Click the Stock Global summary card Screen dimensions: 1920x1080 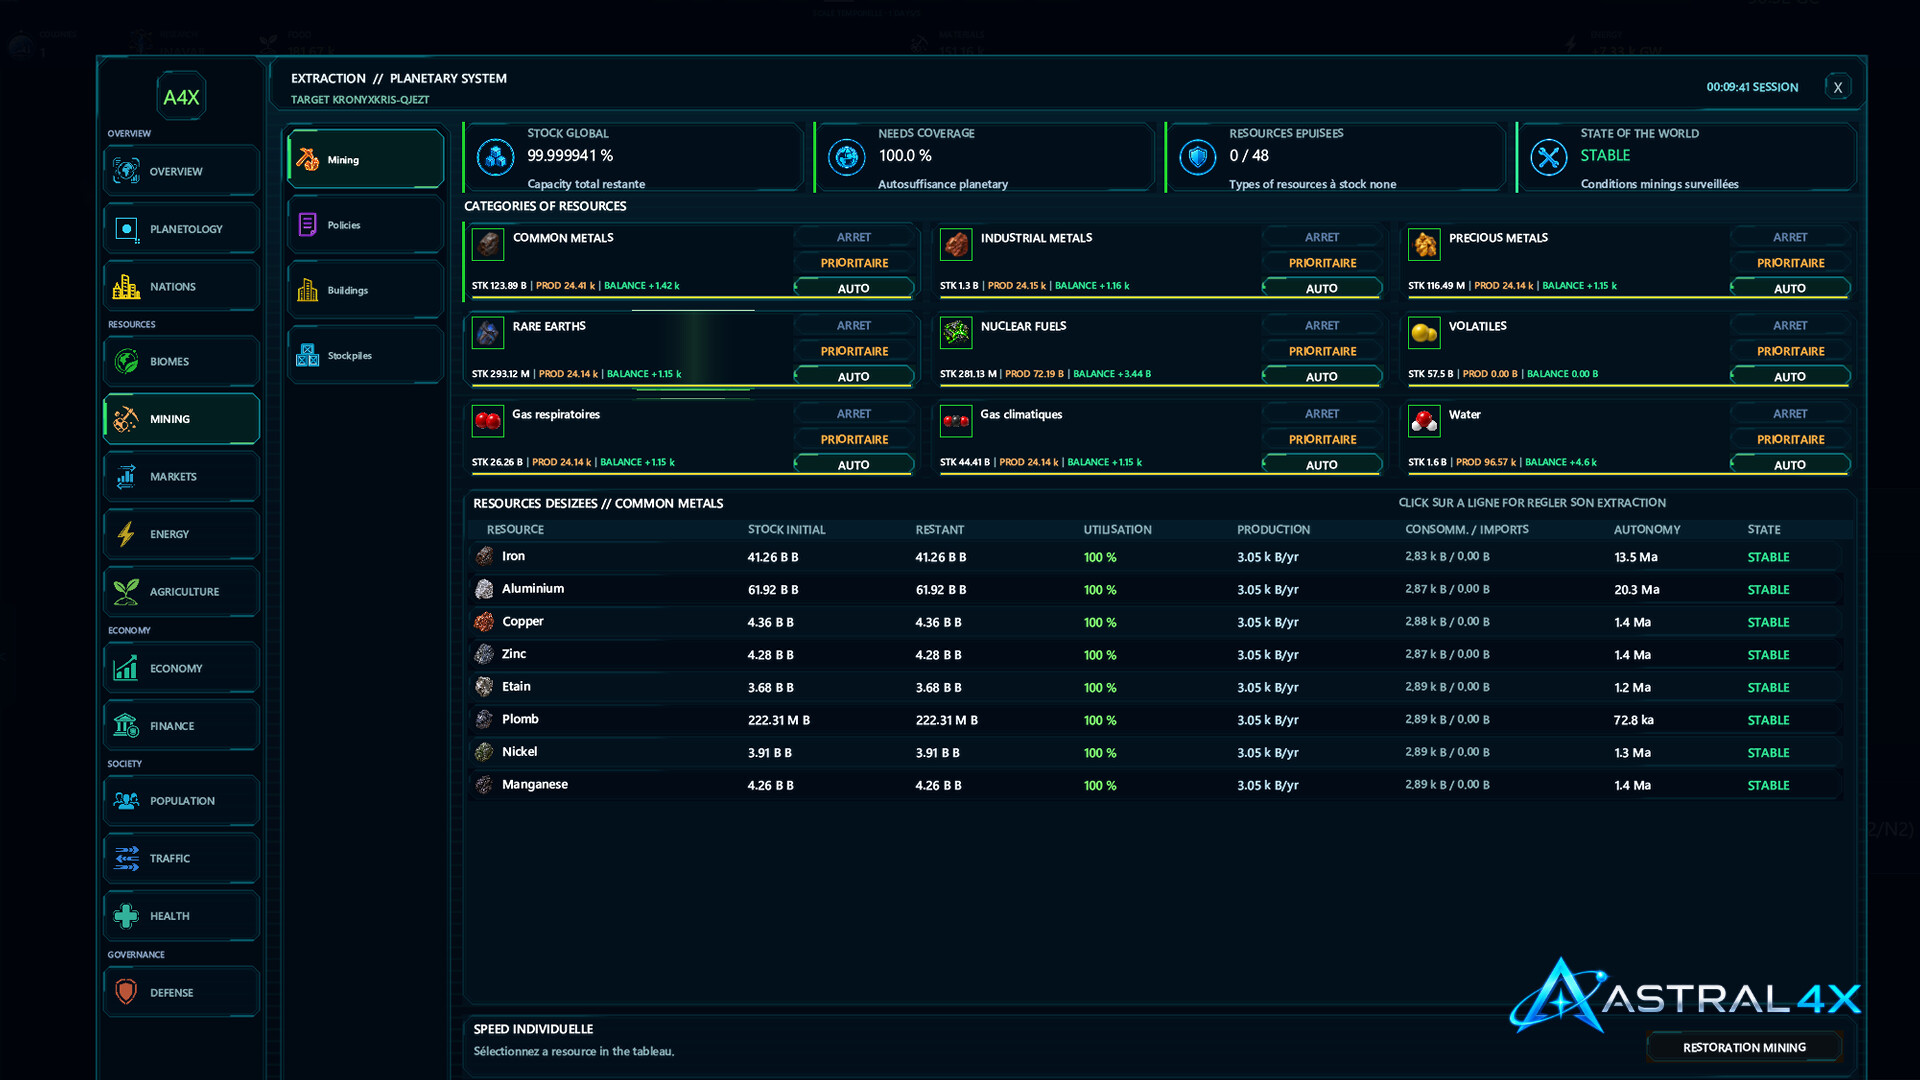point(634,157)
